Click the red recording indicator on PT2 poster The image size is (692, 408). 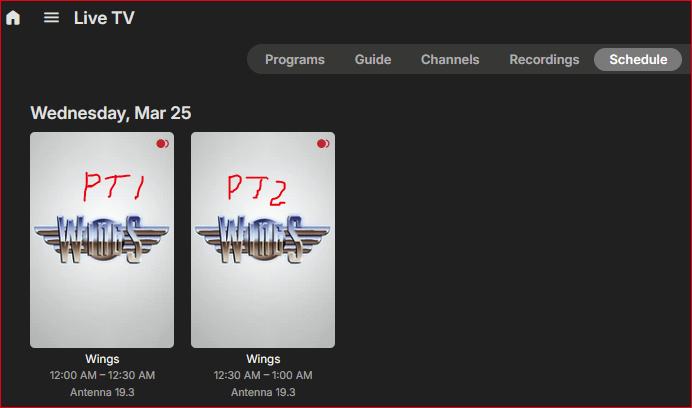pyautogui.click(x=323, y=144)
